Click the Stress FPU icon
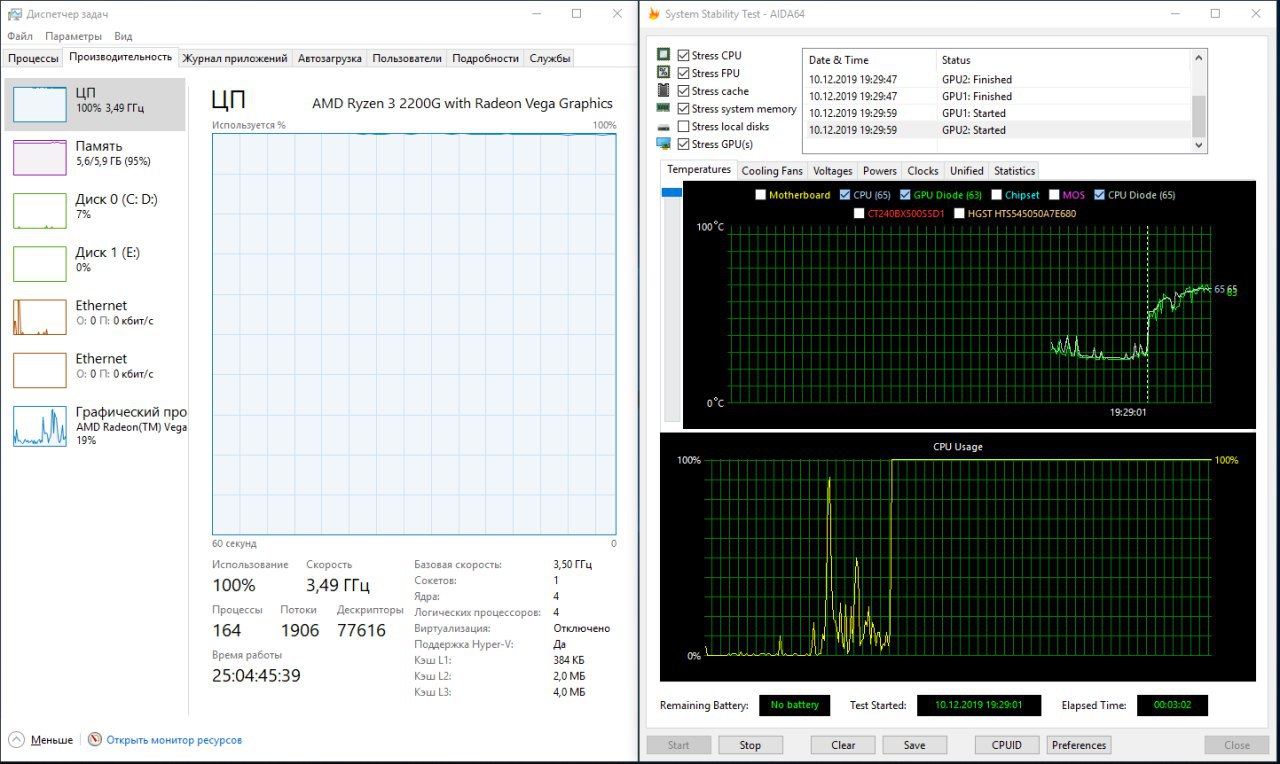 pos(663,73)
